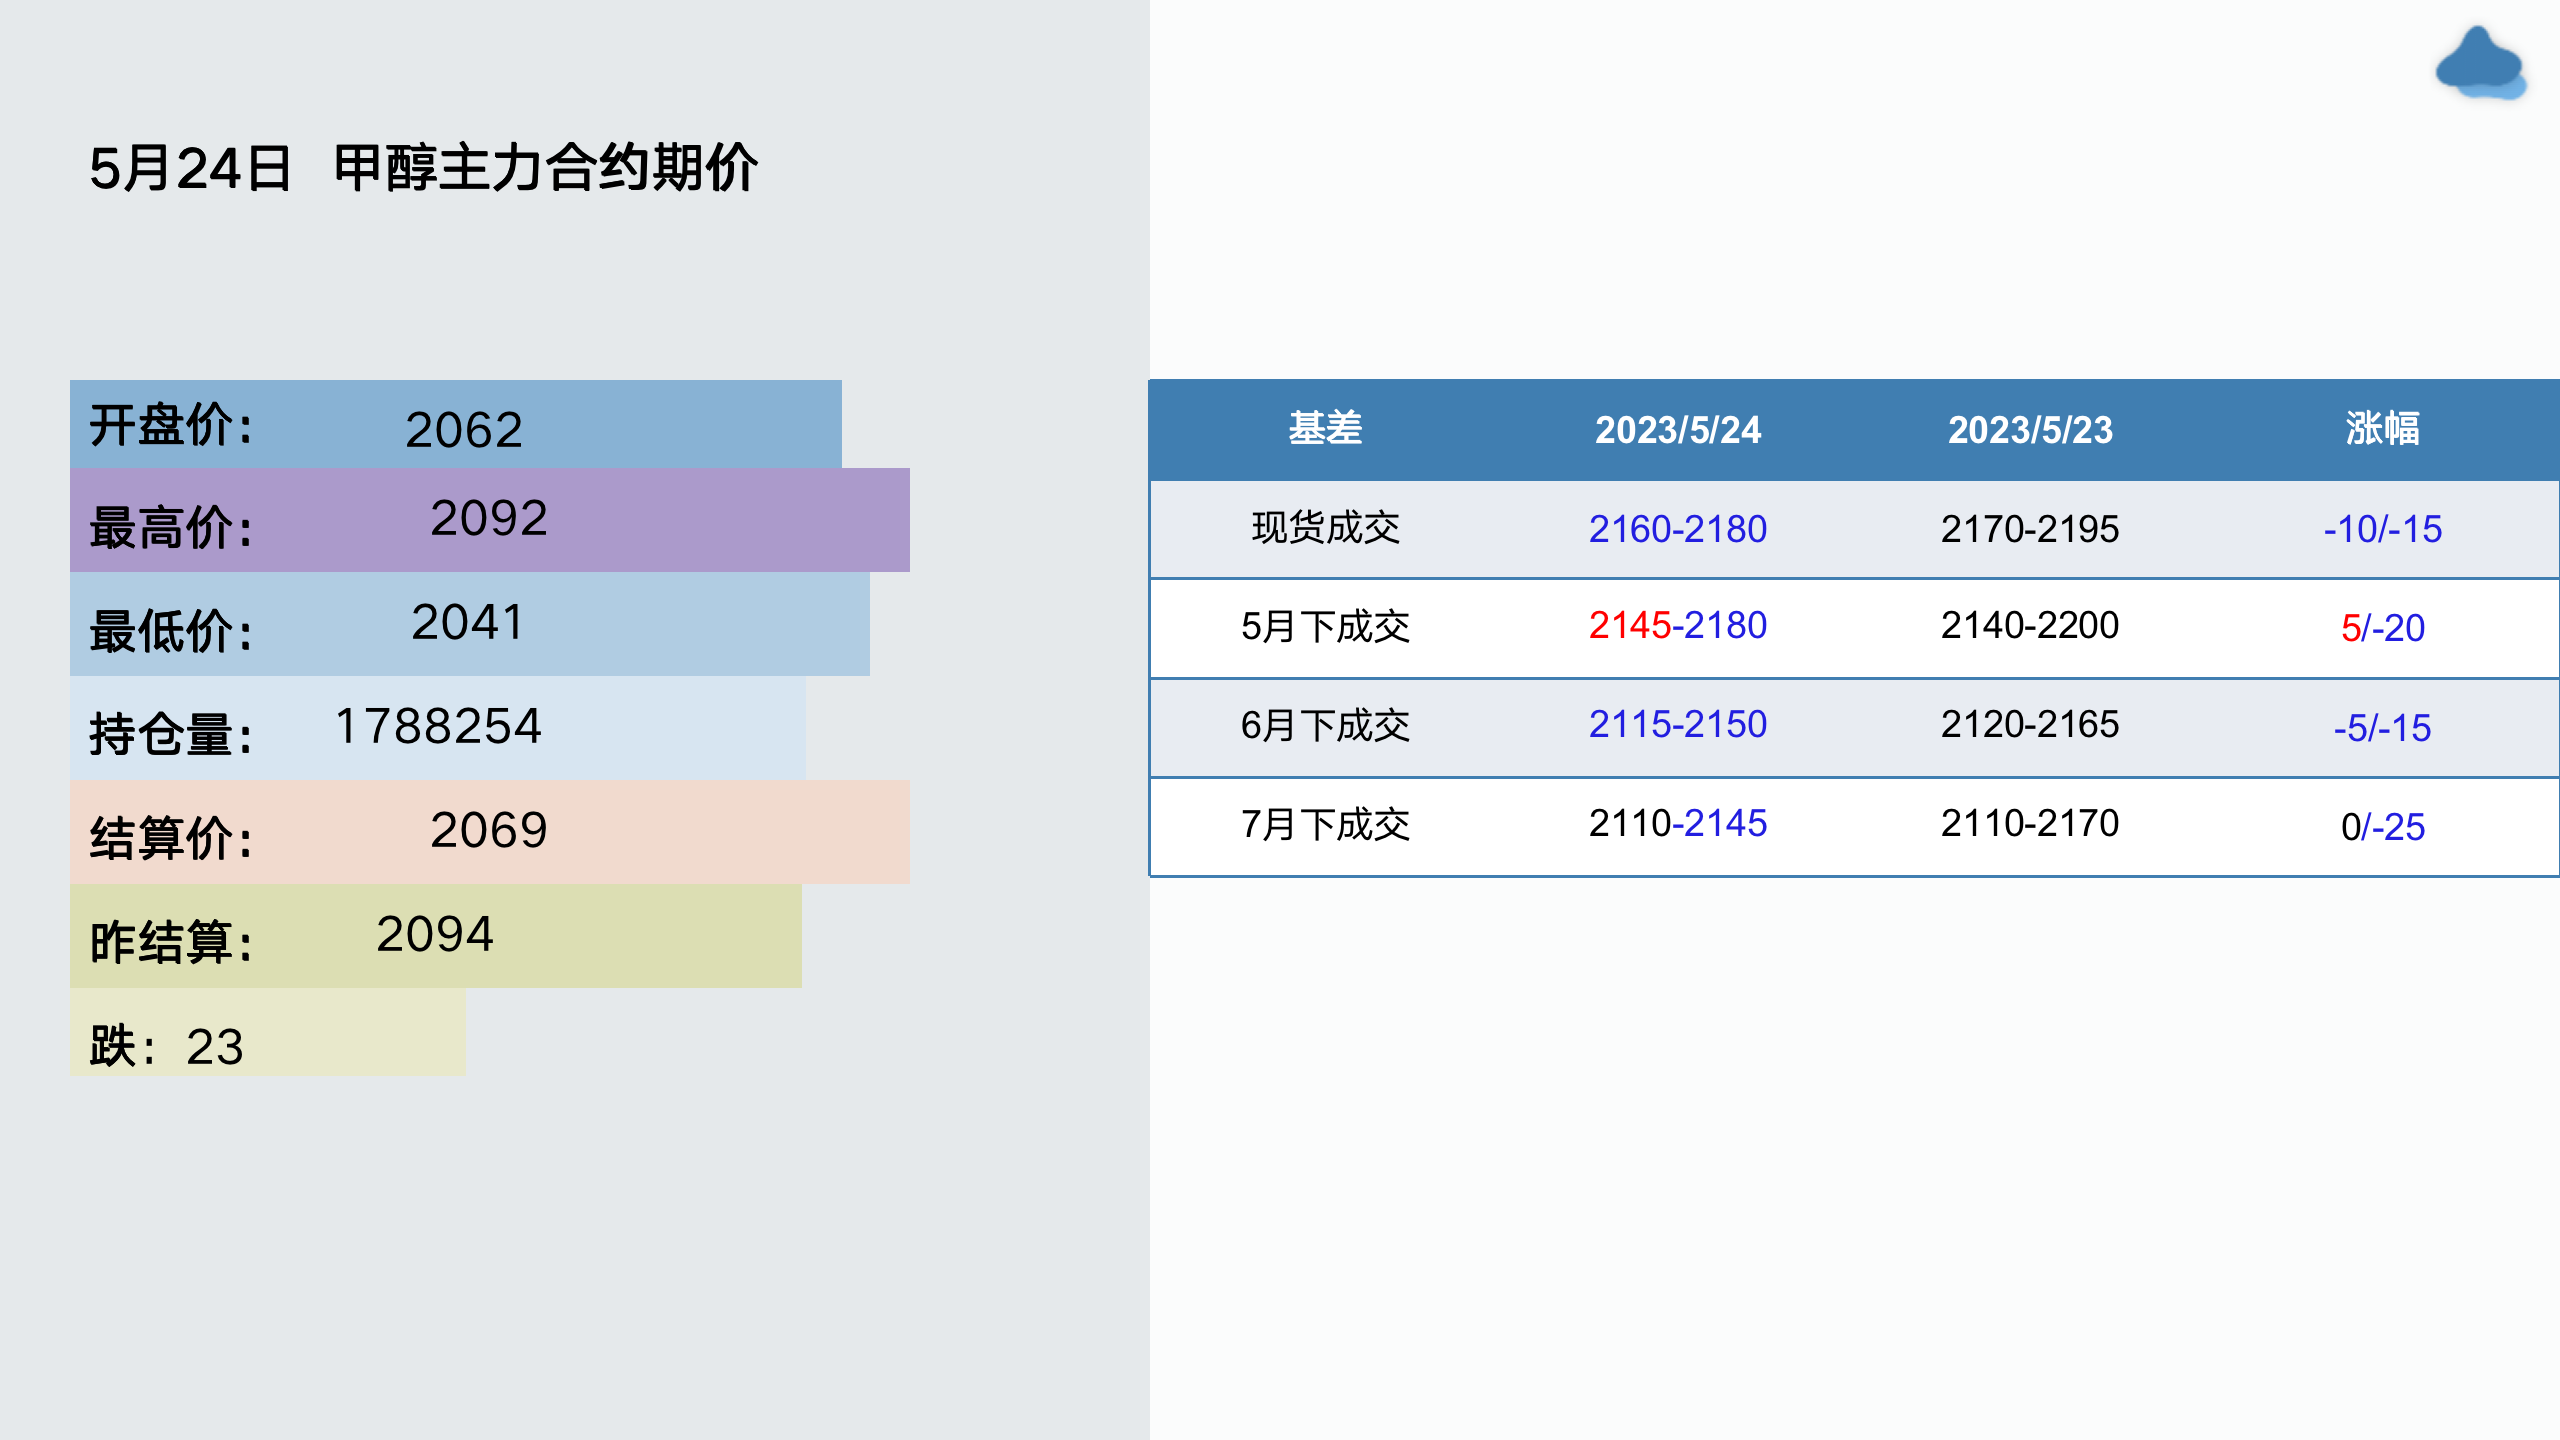Viewport: 2560px width, 1440px height.
Task: Select the cell 2115-2150
Action: pyautogui.click(x=1678, y=724)
